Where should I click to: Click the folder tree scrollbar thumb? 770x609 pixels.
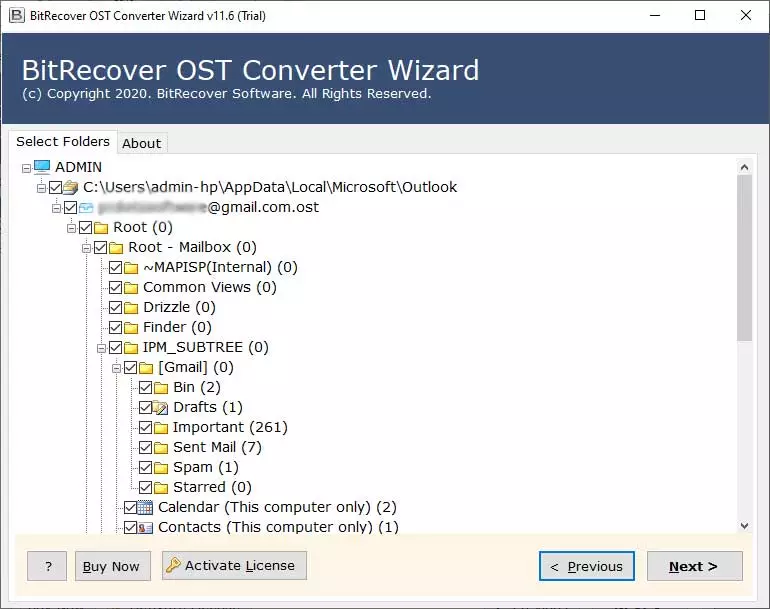point(744,258)
